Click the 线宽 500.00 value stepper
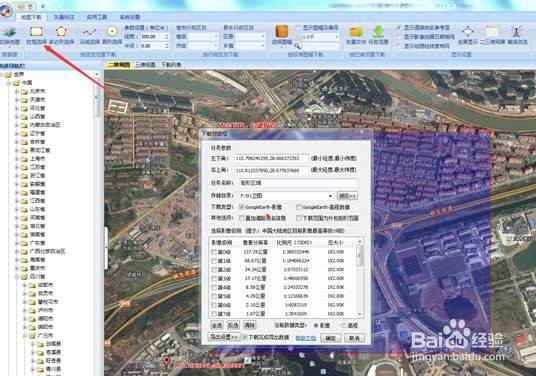The image size is (536, 376). pyautogui.click(x=167, y=36)
